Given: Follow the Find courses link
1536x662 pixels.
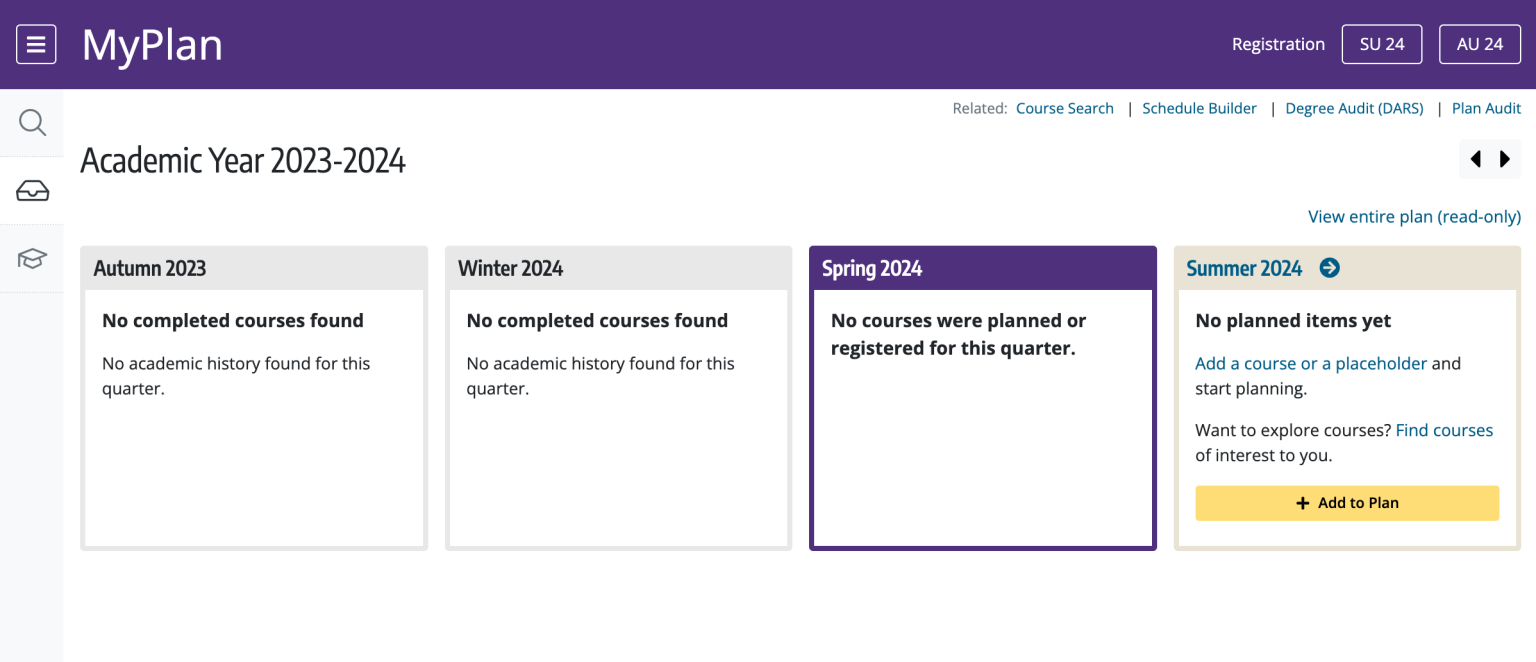Looking at the screenshot, I should (1444, 430).
